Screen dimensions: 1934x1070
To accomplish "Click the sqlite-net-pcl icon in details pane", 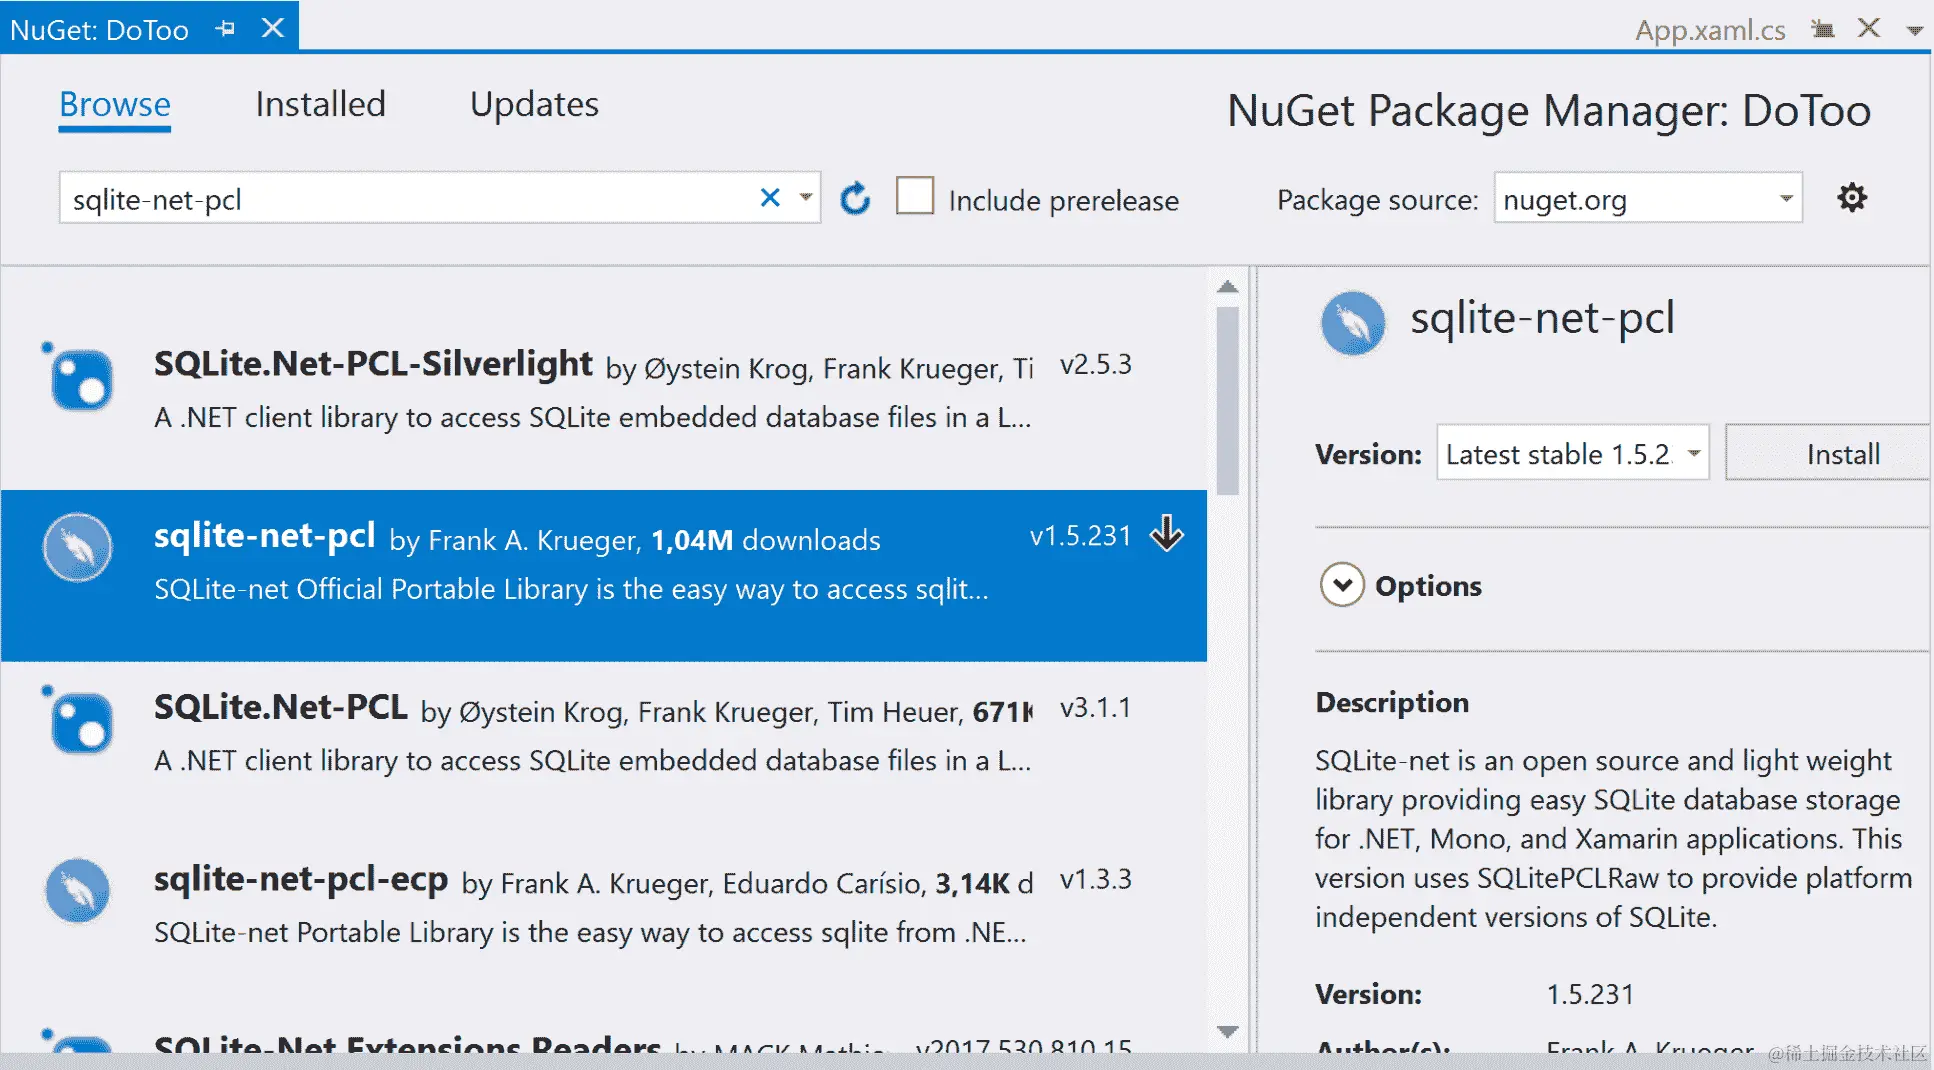I will (x=1353, y=323).
